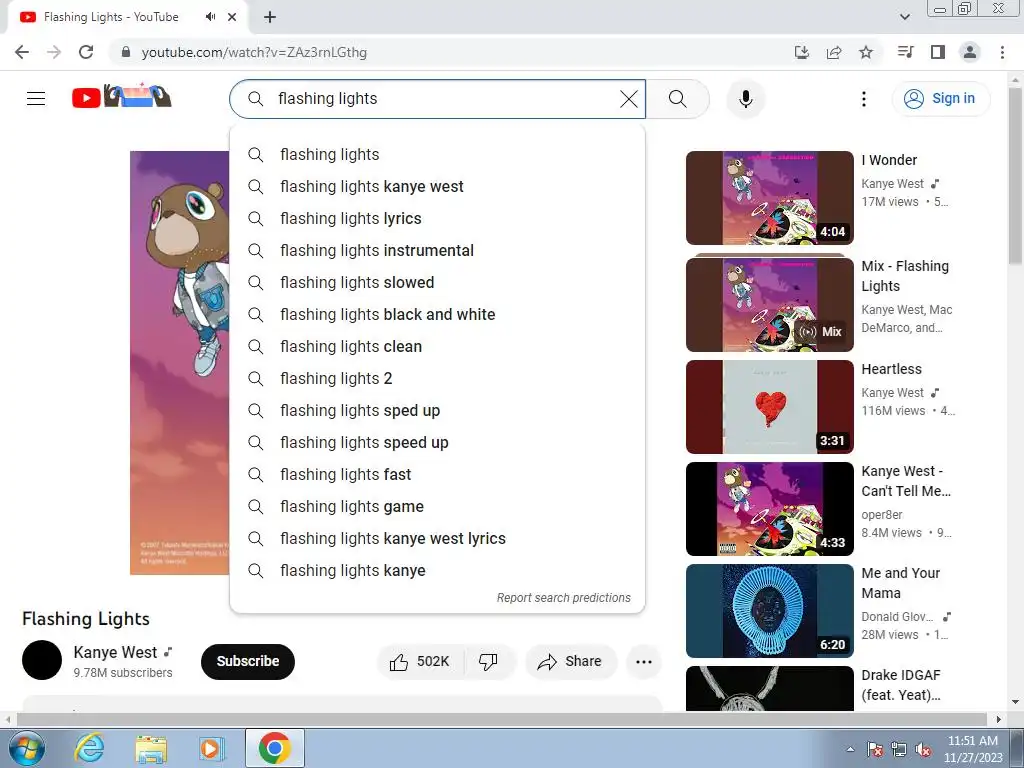
Task: Click the flashing lights search field
Action: (438, 99)
